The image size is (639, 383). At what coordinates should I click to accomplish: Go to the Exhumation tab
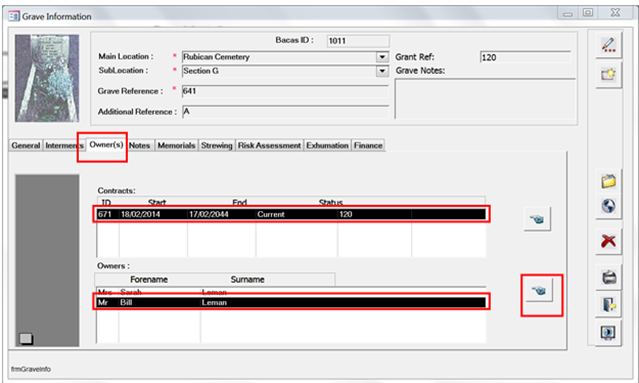pos(327,145)
